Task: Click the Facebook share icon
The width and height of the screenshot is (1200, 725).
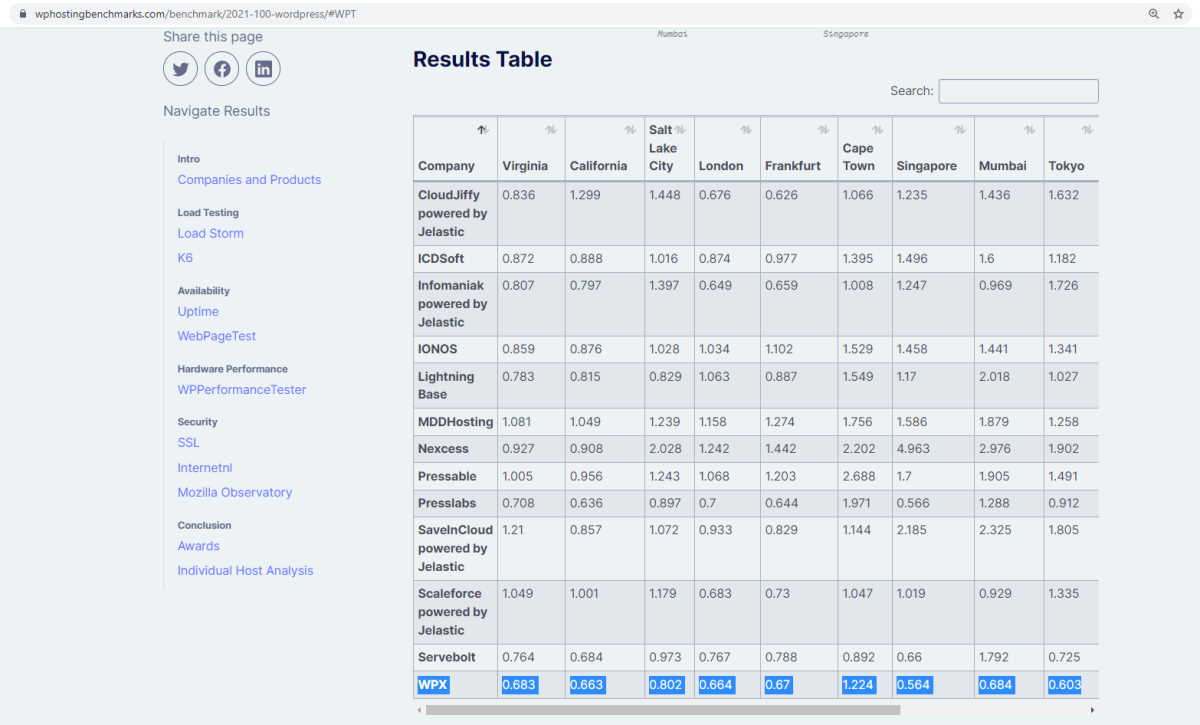Action: coord(222,69)
